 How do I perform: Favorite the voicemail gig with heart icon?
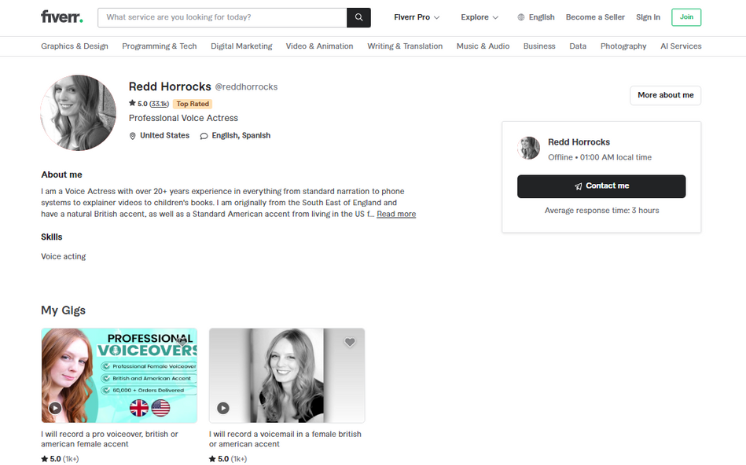pyautogui.click(x=350, y=342)
